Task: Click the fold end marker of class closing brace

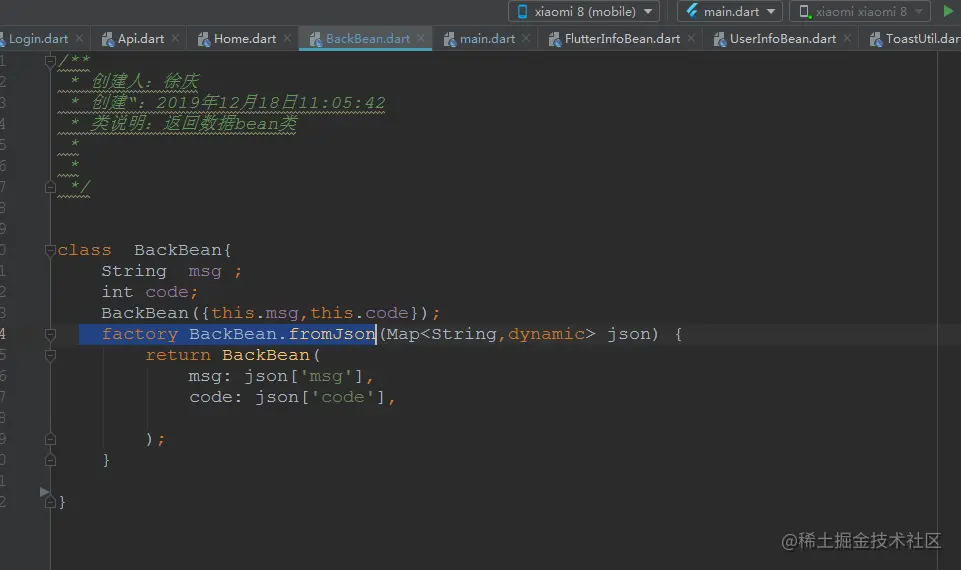Action: tap(50, 502)
